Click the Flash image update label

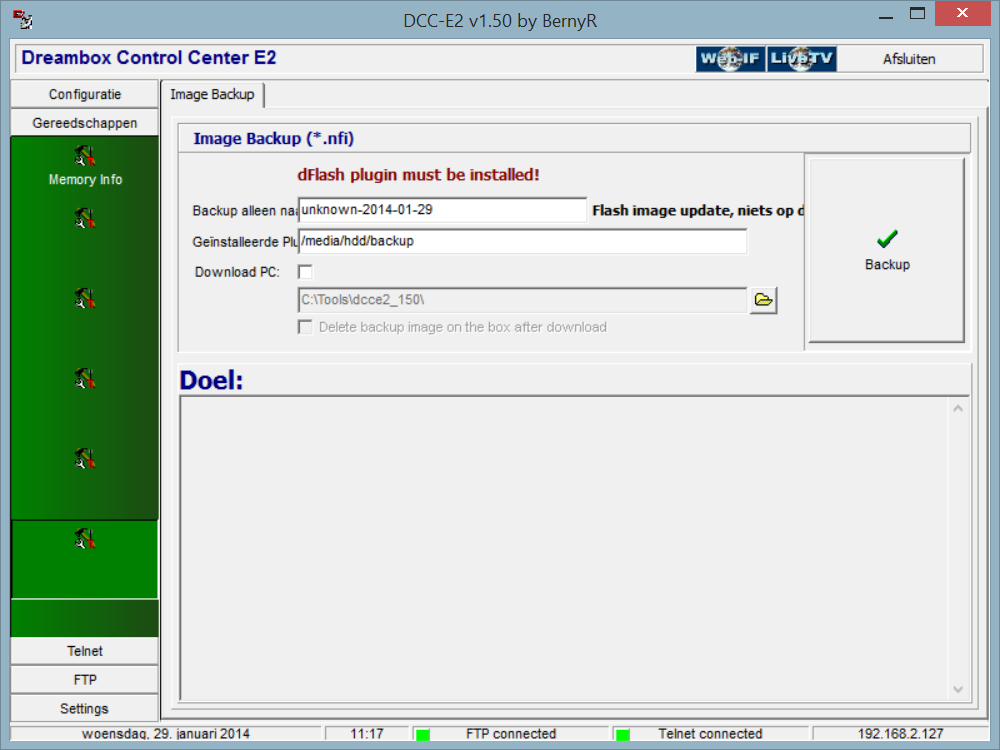698,210
